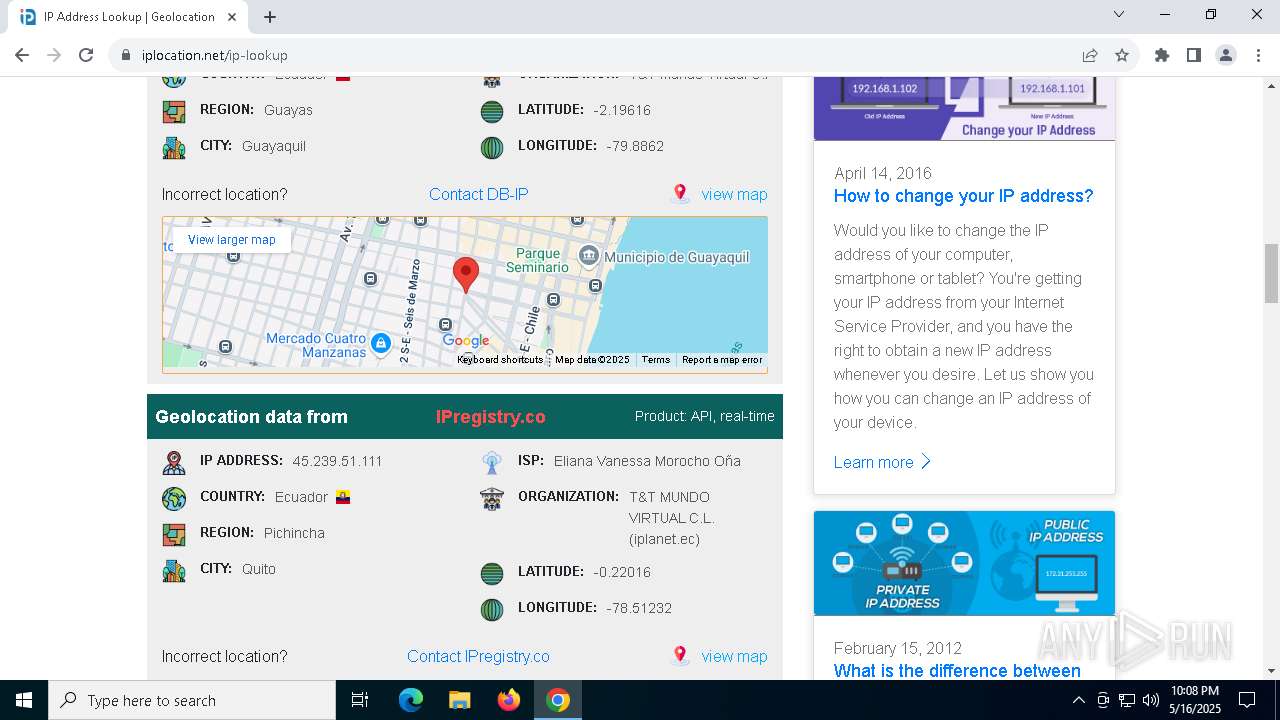1280x720 pixels.
Task: Launch Firefox from the taskbar
Action: tap(508, 700)
